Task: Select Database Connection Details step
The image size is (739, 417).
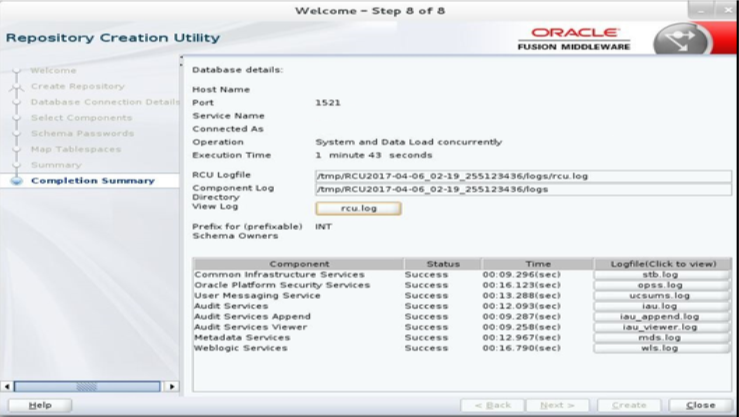Action: (105, 102)
